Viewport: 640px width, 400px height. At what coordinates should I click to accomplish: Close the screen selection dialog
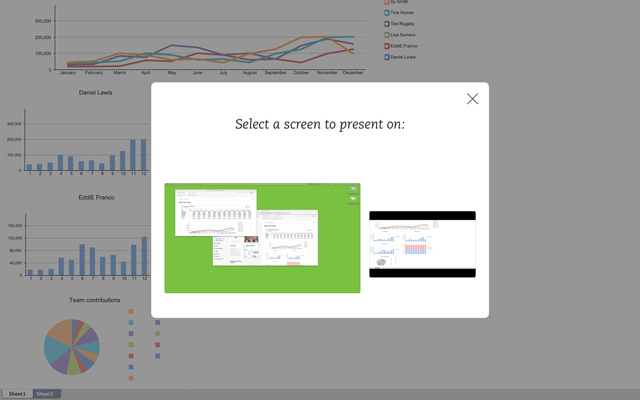coord(472,99)
